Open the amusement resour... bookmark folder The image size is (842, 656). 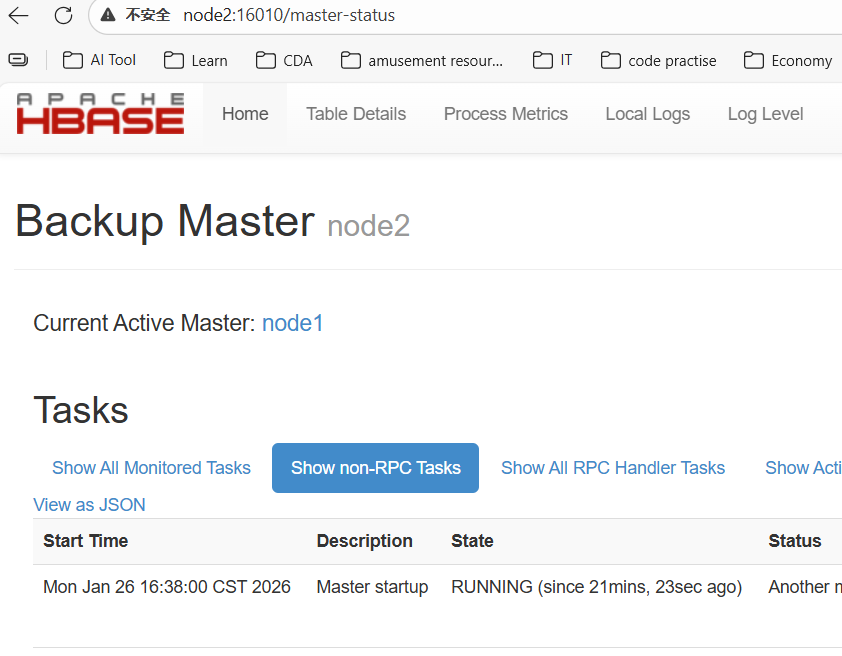tap(422, 61)
